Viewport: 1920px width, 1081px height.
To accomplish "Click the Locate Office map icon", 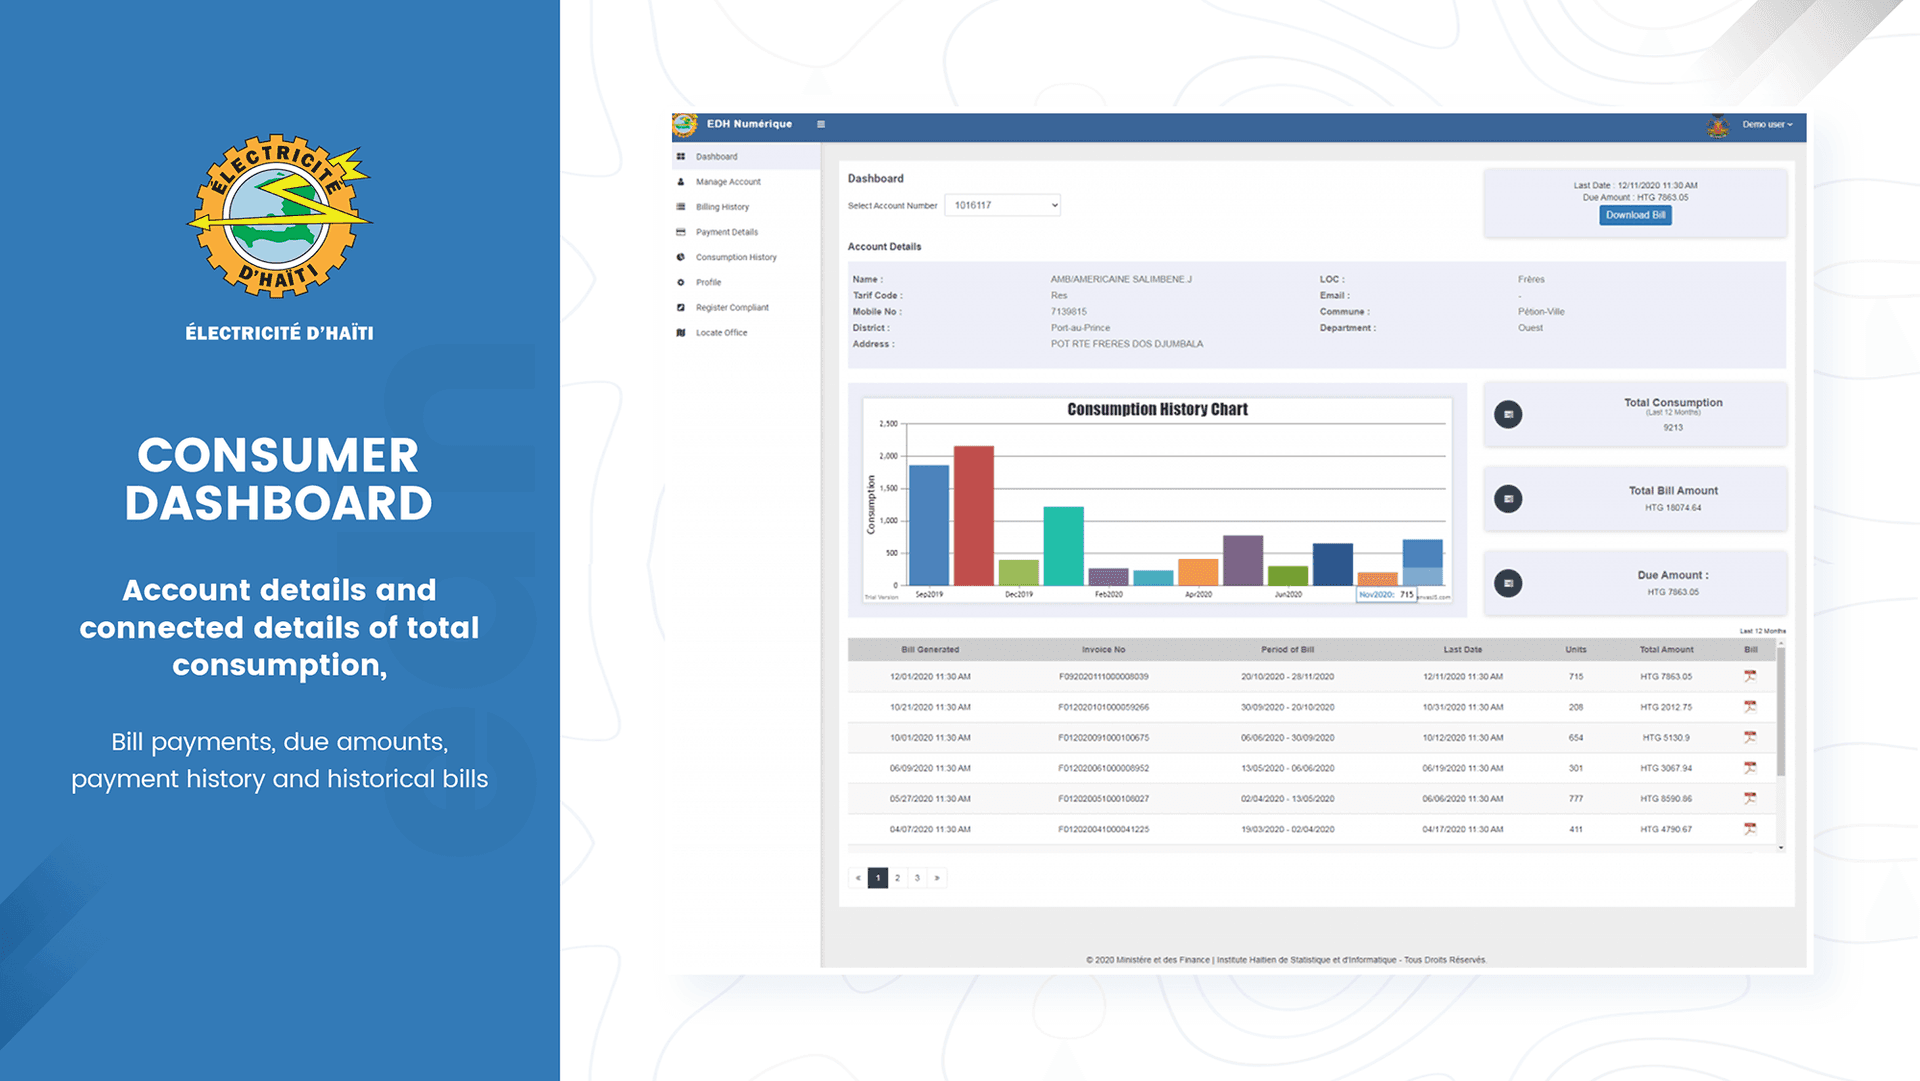I will tap(681, 333).
